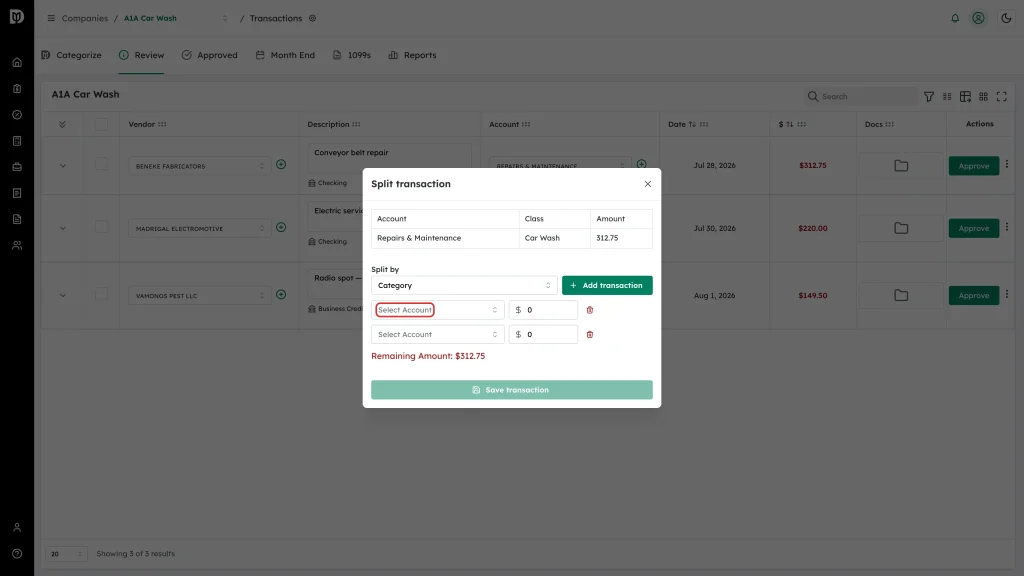
Task: Open the Split by Category dropdown
Action: [x=464, y=285]
